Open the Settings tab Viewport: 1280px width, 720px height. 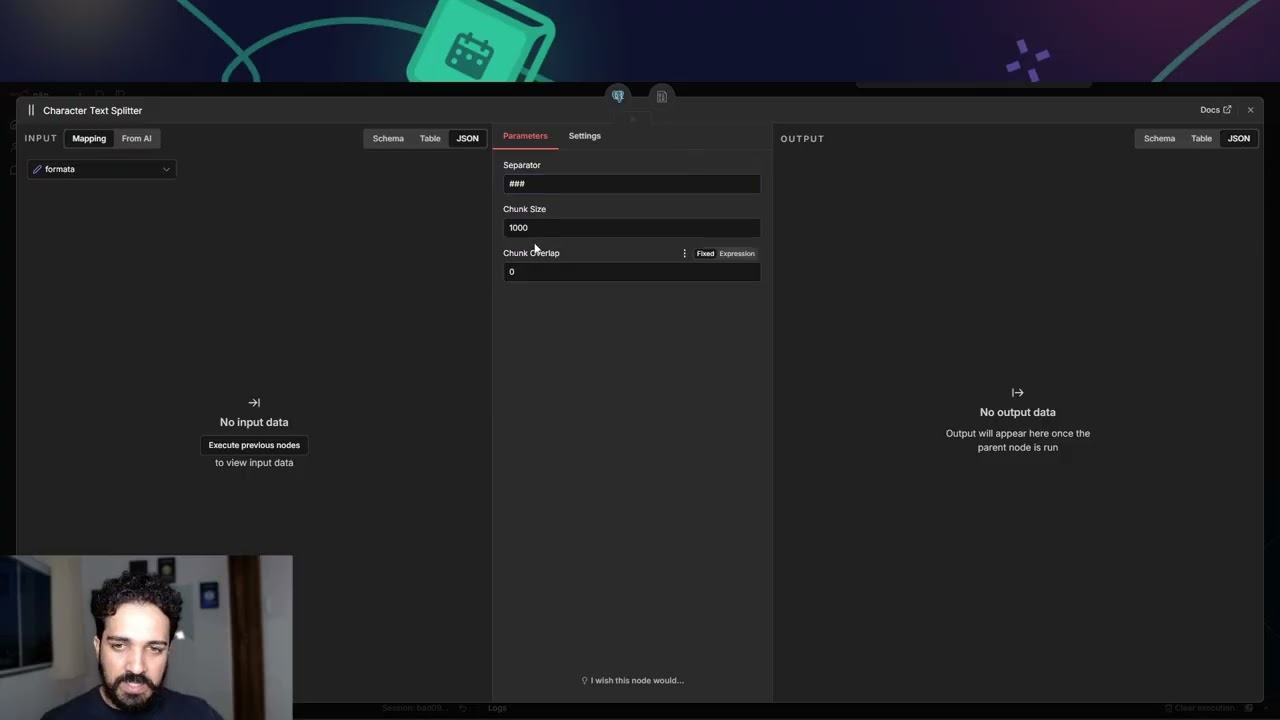pos(585,136)
